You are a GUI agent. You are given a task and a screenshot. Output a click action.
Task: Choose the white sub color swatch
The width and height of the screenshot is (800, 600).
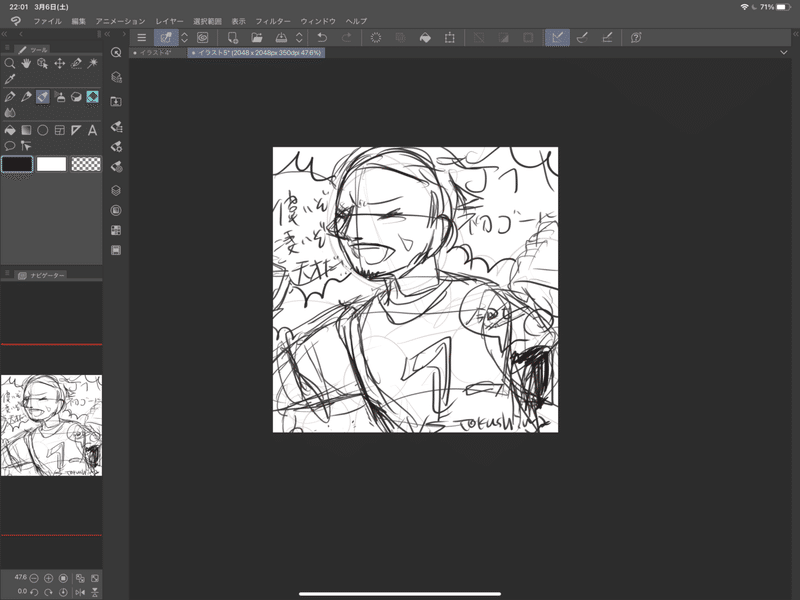52,164
